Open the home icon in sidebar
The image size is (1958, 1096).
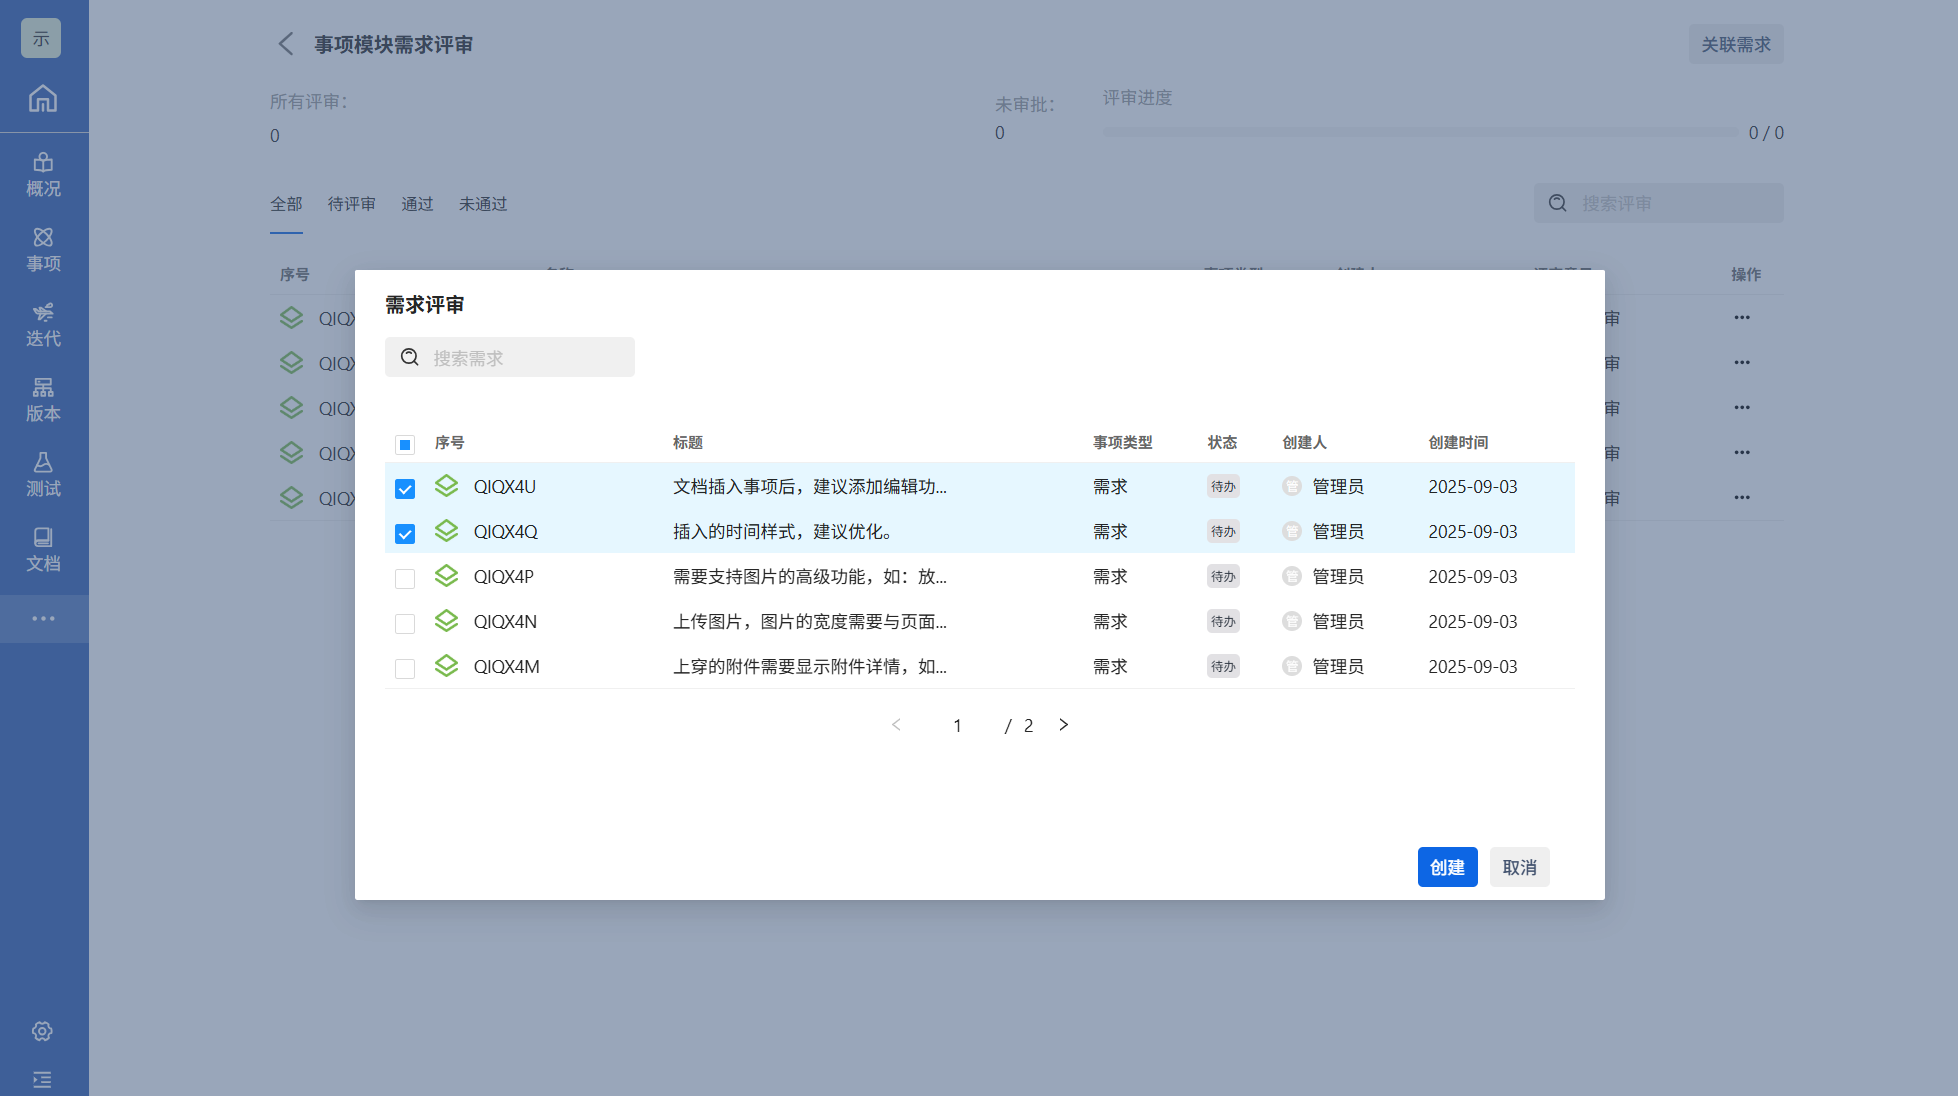coord(43,99)
